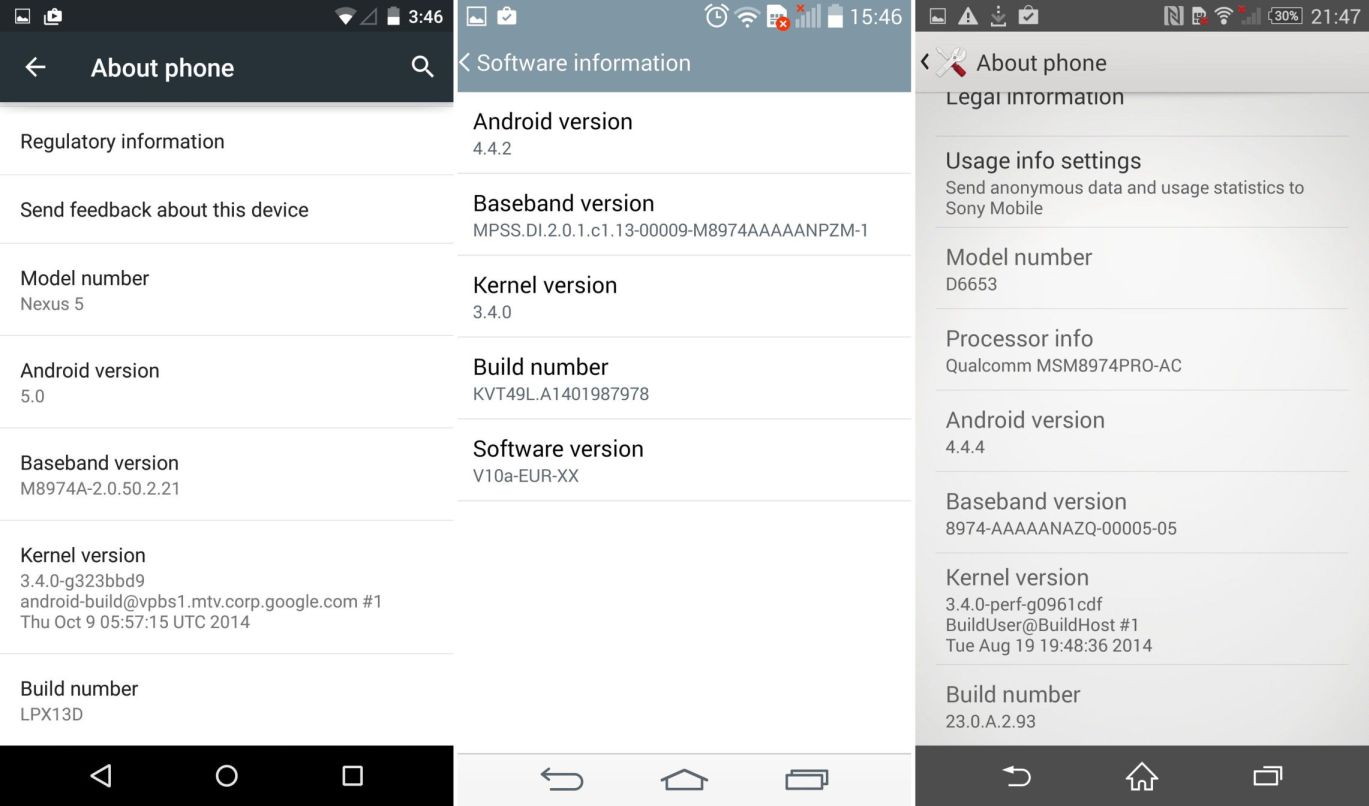Viewport: 1369px width, 806px height.
Task: Tap the LG recent apps button
Action: [807, 779]
